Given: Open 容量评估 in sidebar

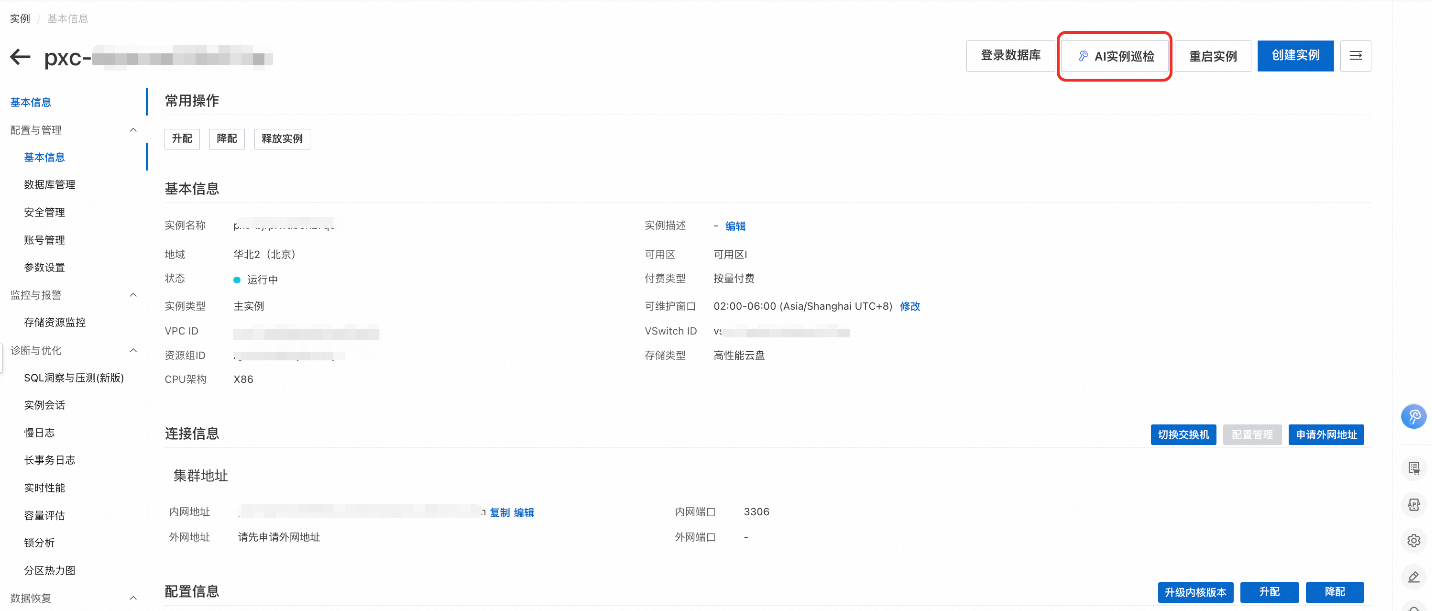Looking at the screenshot, I should [45, 515].
